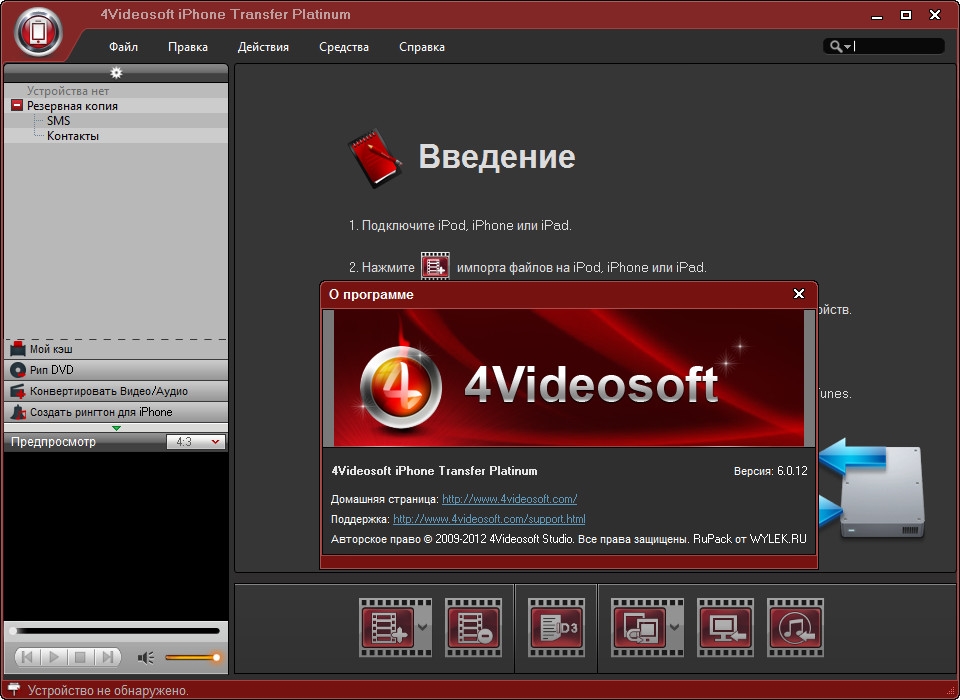Click the preview playback progress bar
Screen dimensions: 960x700
tap(116, 631)
